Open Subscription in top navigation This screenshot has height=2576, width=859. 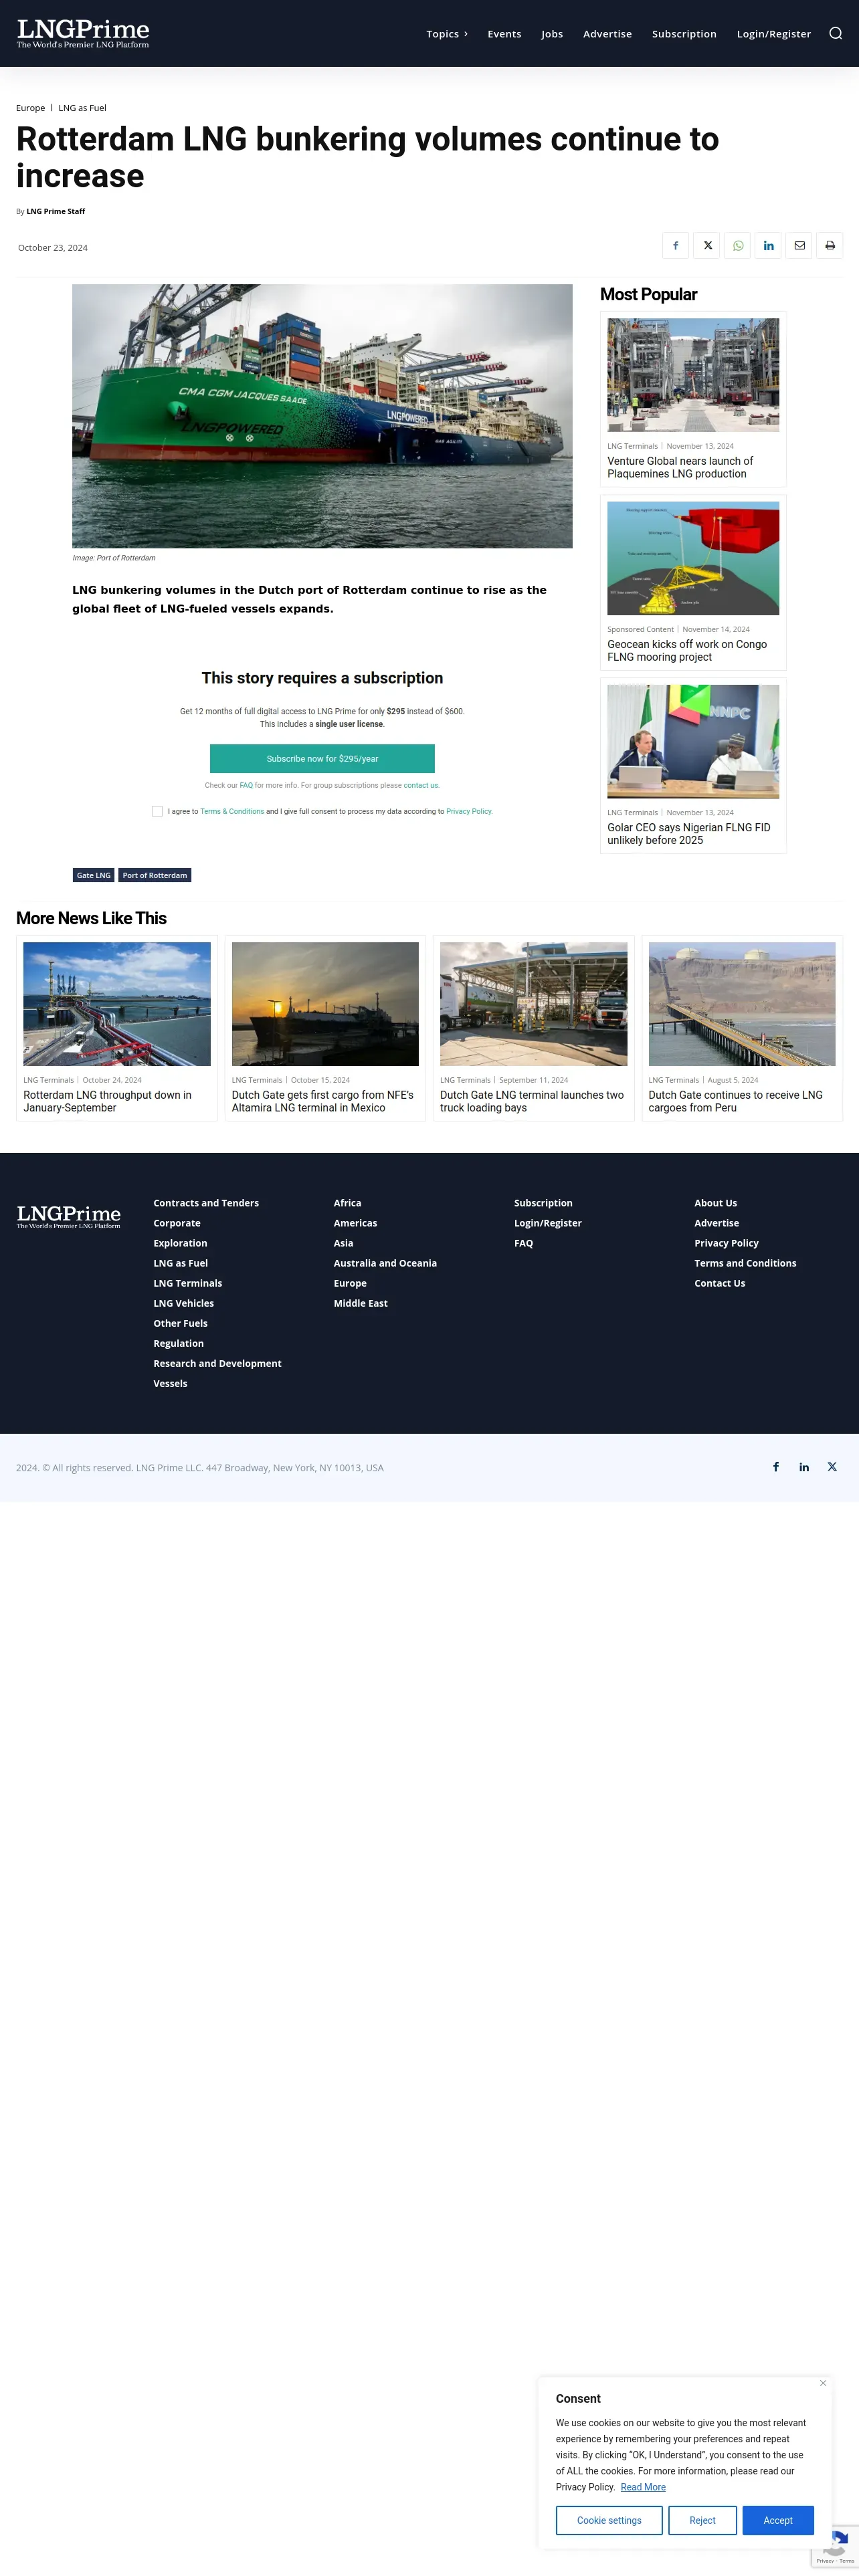pos(684,34)
